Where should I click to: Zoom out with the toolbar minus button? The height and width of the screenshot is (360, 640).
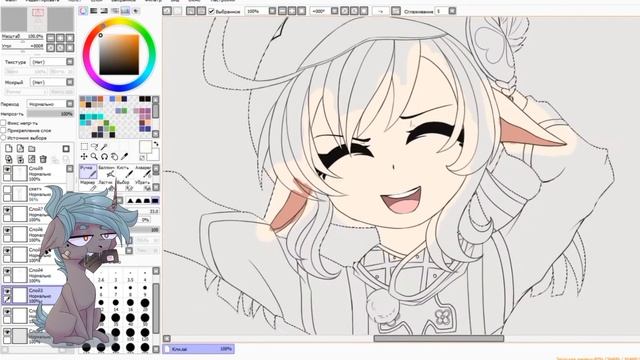pos(282,11)
